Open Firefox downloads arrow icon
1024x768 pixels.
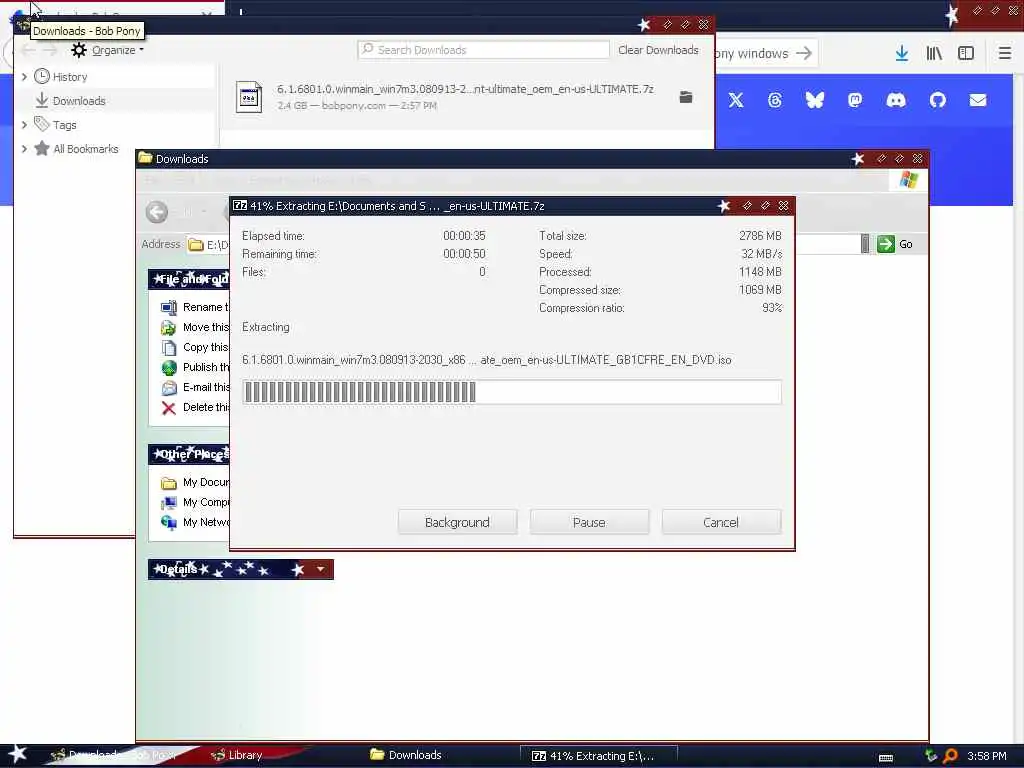[902, 54]
